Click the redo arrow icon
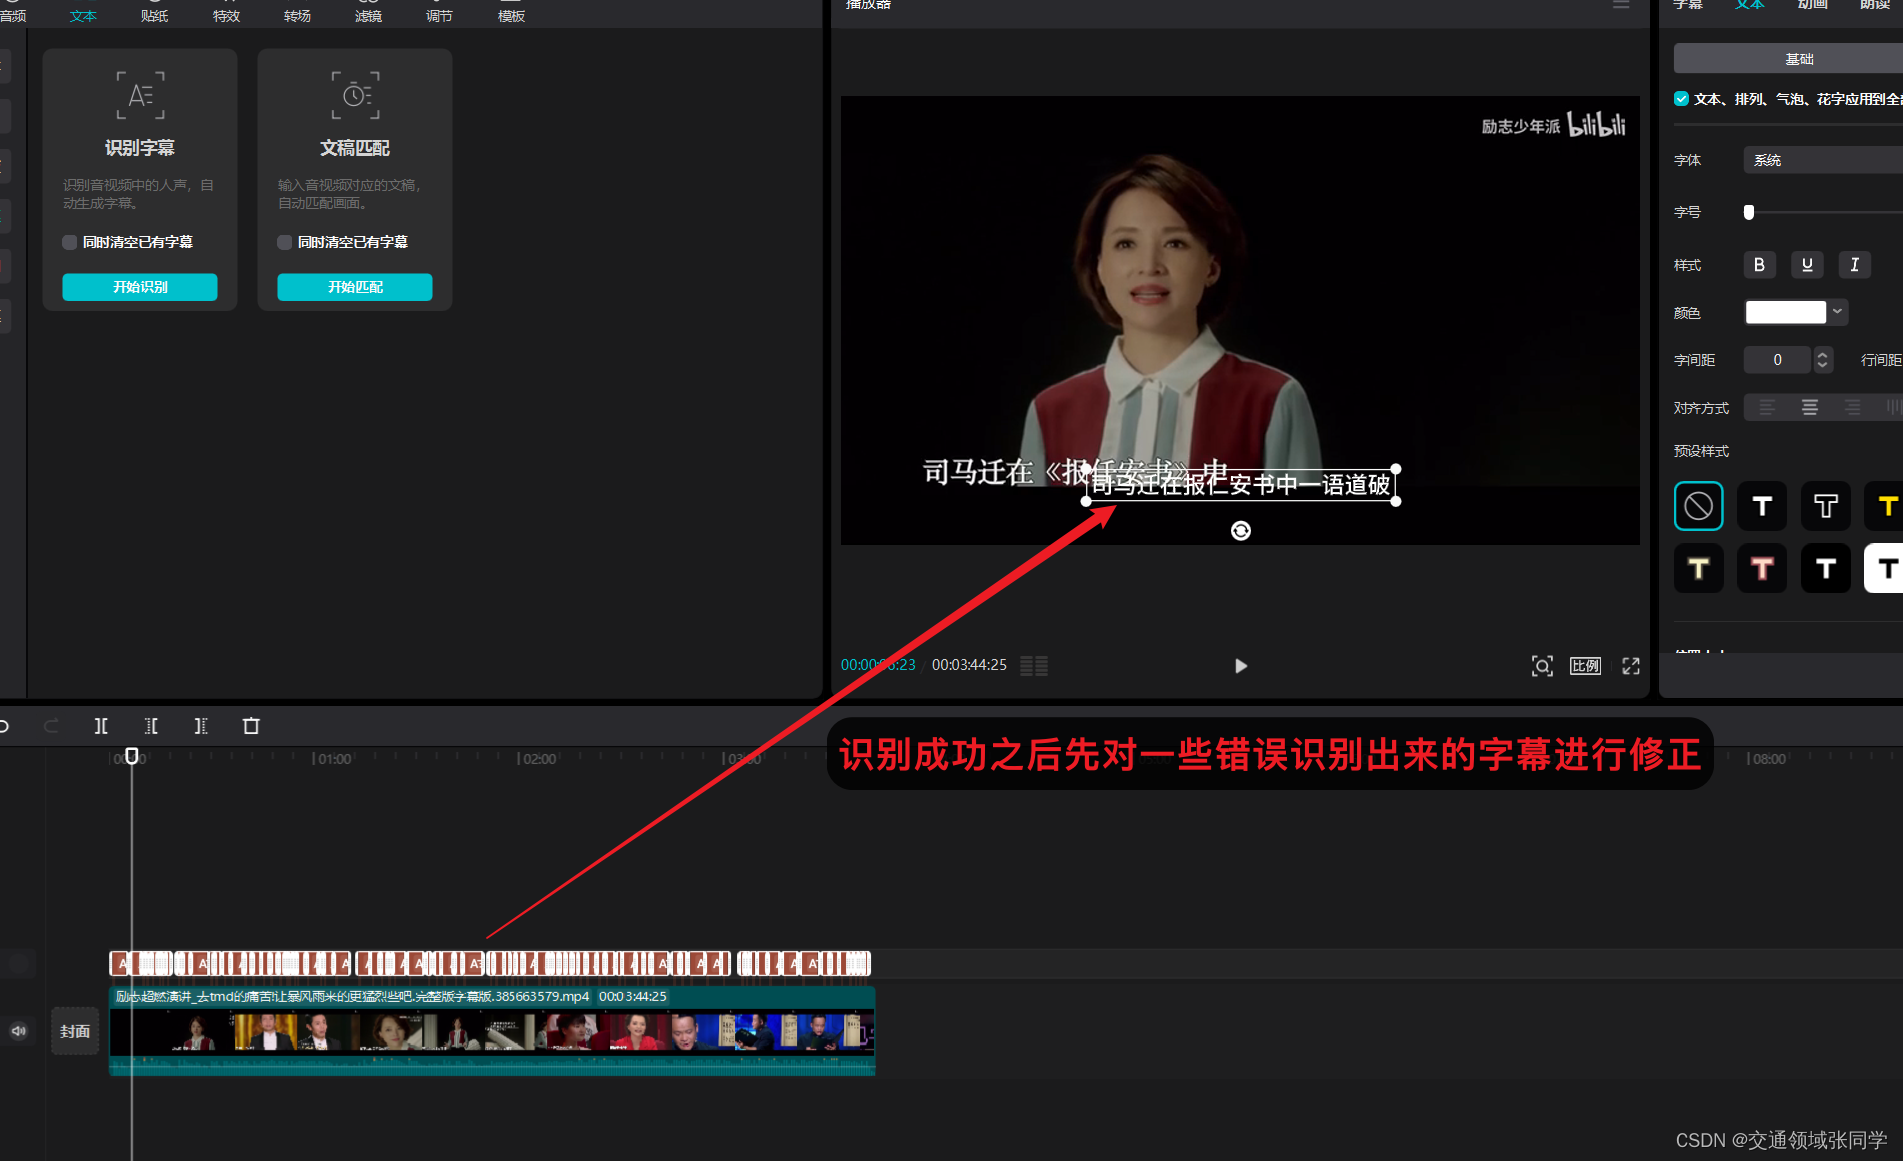The height and width of the screenshot is (1161, 1903). (x=51, y=726)
